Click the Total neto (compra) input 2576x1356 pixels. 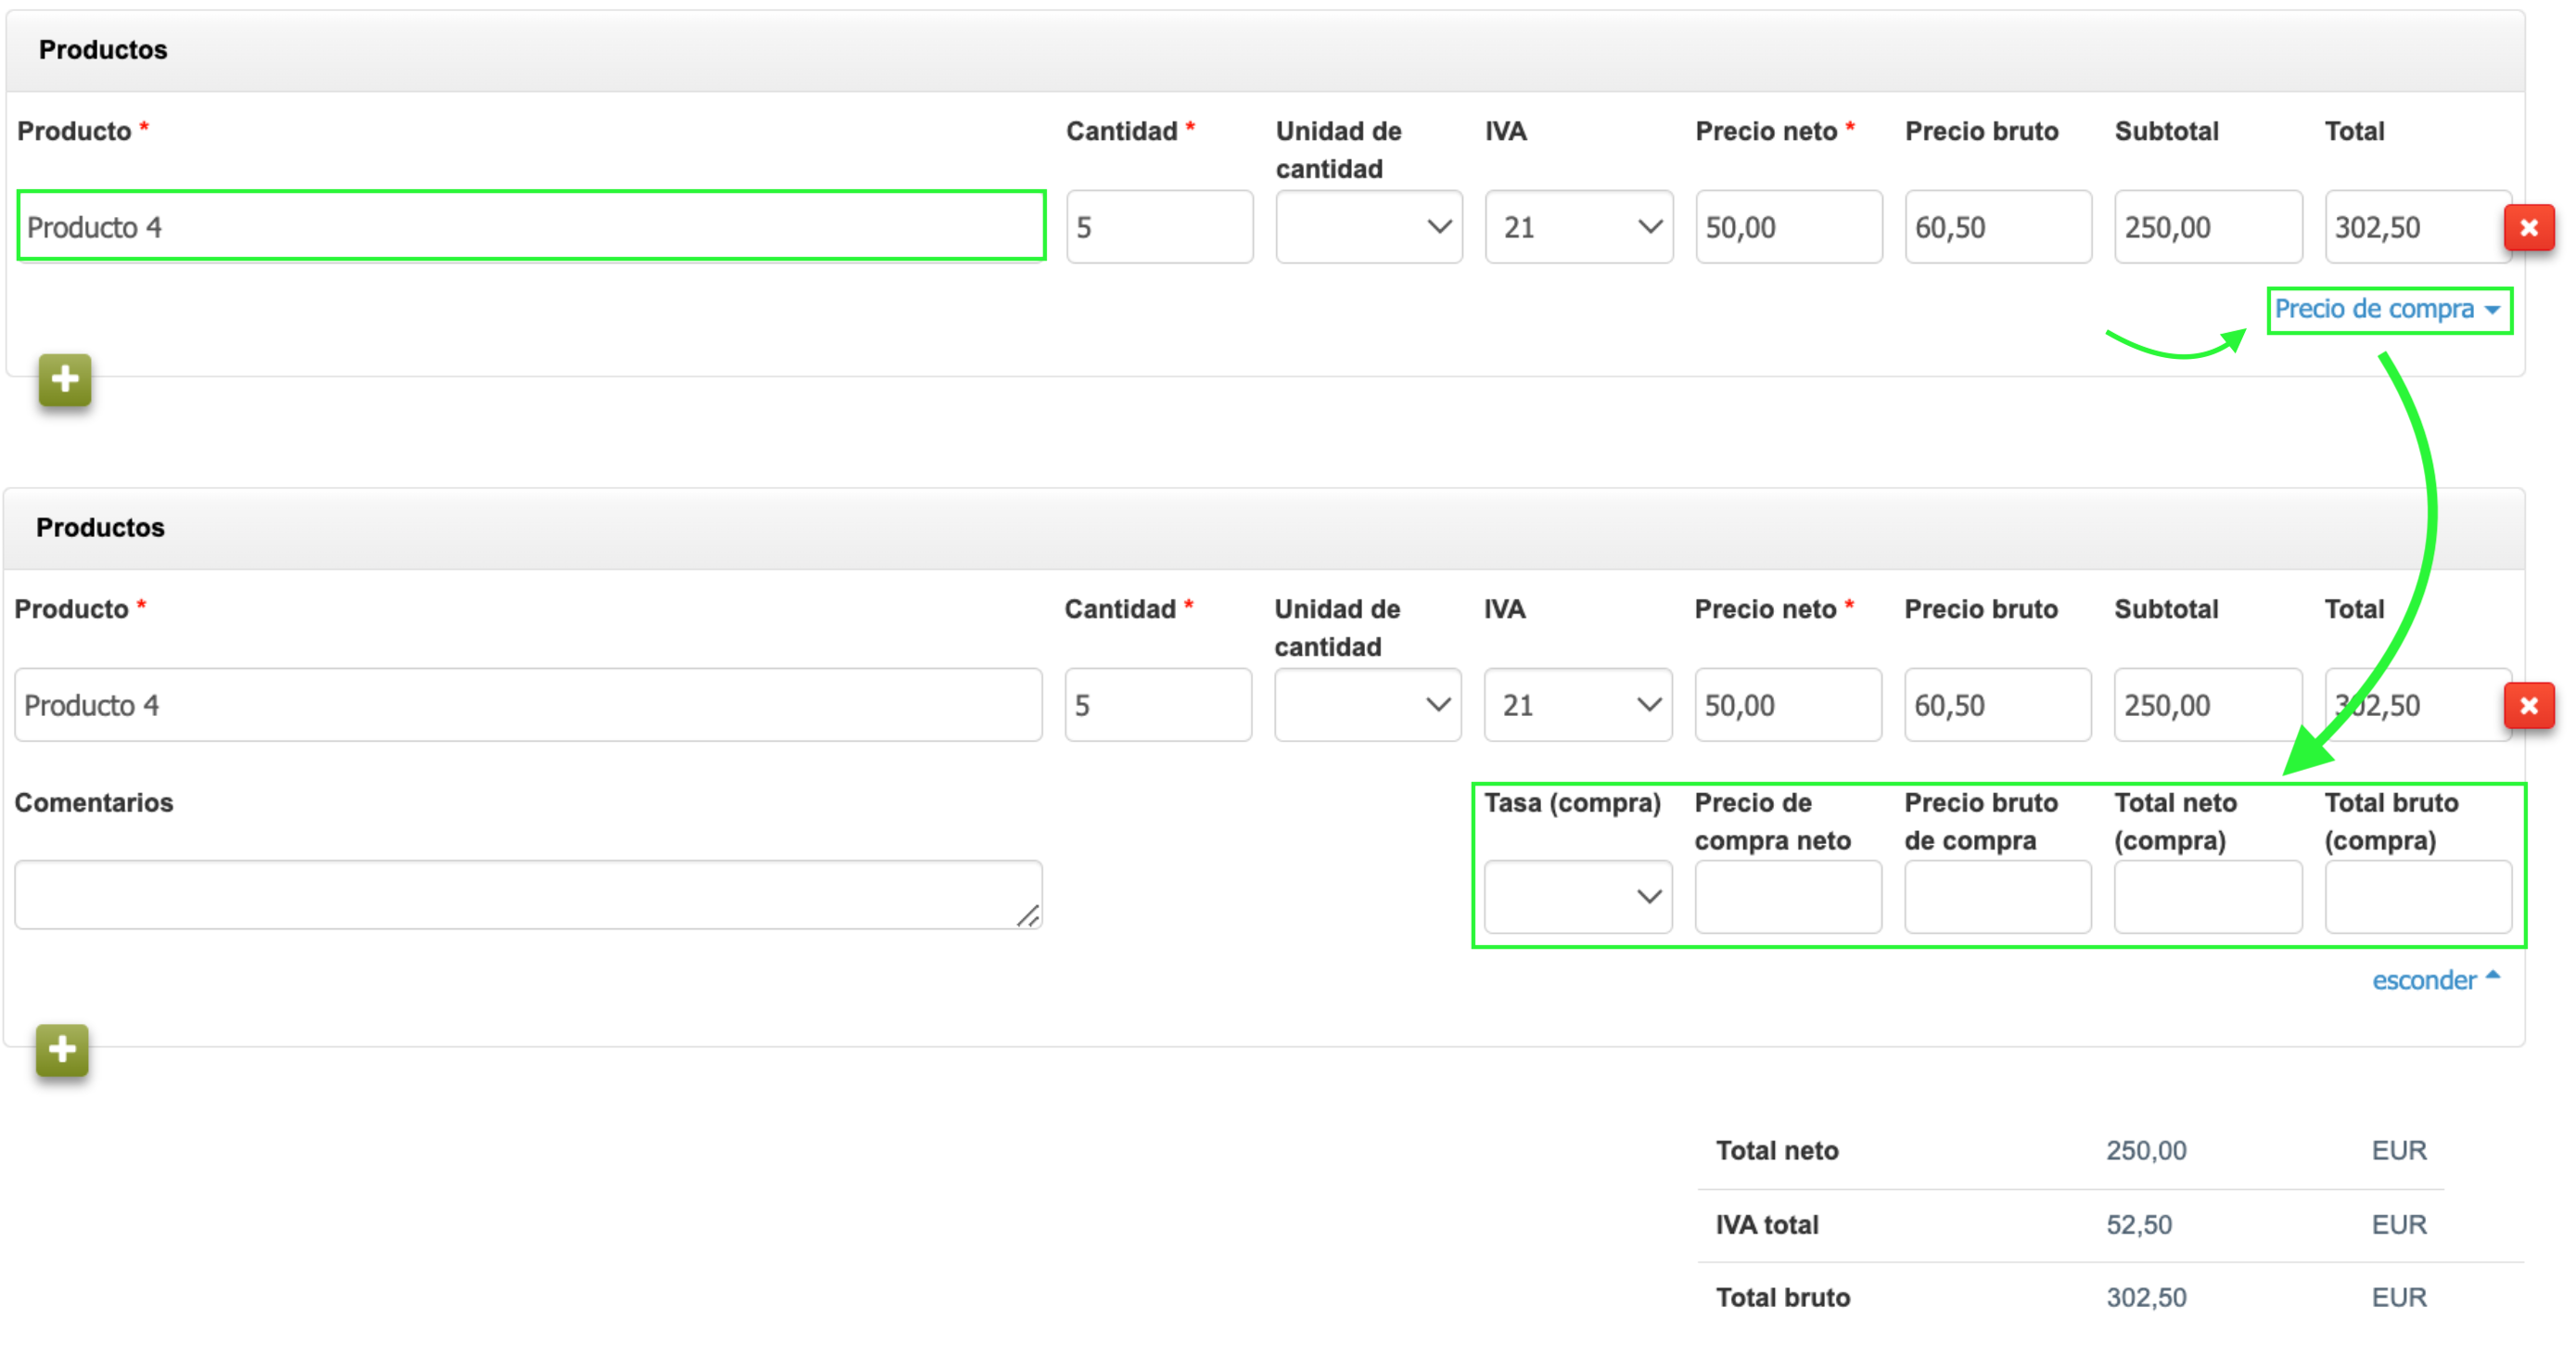2207,897
